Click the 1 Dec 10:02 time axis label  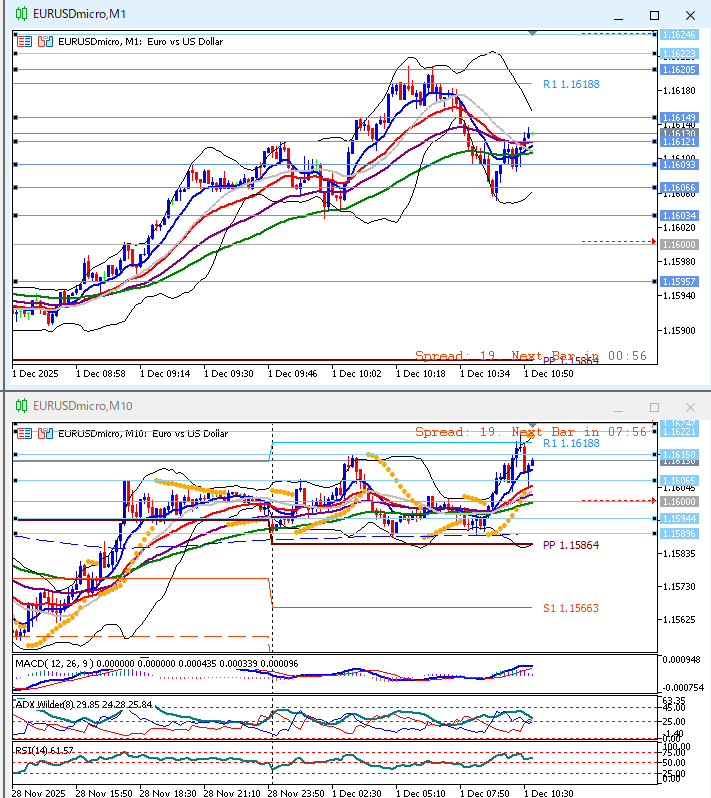[358, 373]
